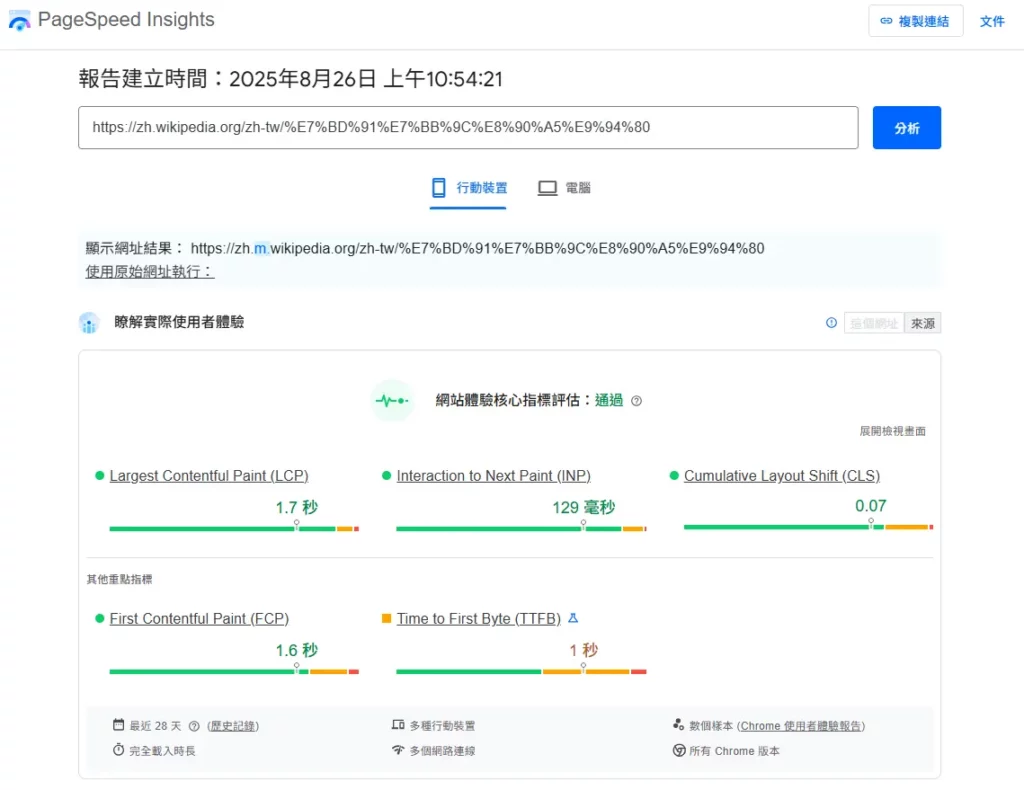Click the experimental flask icon beside TTFB
Viewport: 1024px width, 790px height.
coord(573,618)
